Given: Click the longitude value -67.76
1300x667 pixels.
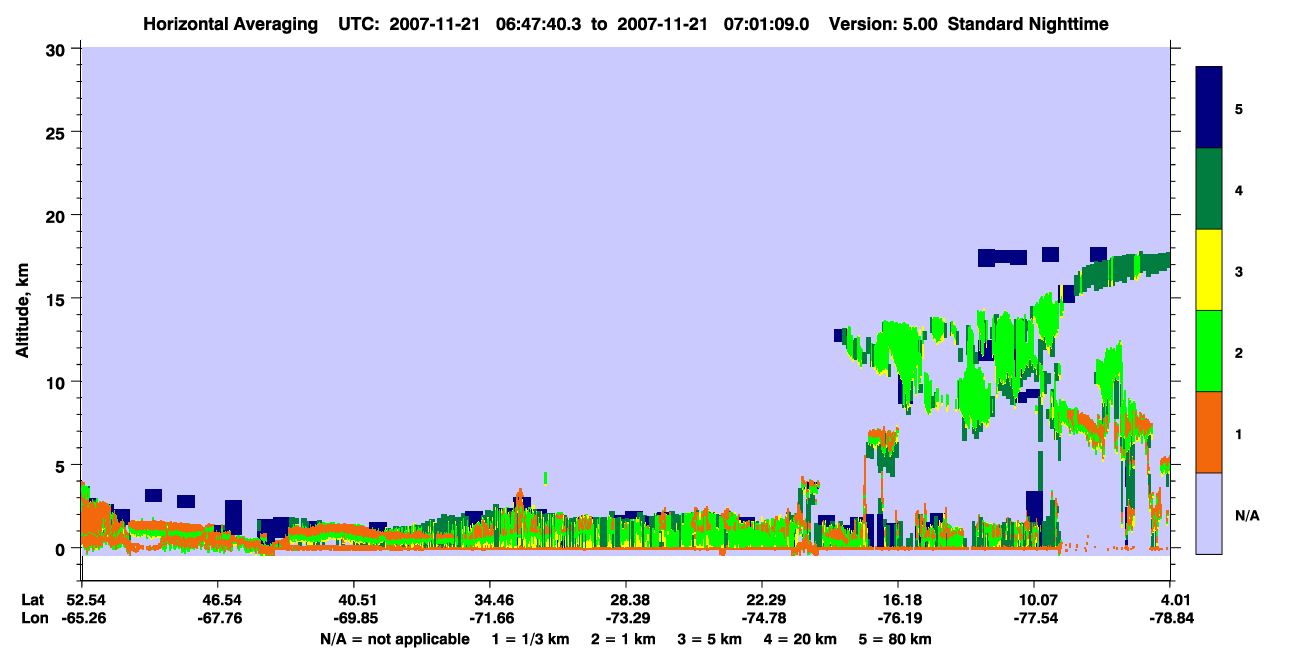Looking at the screenshot, I should click(218, 618).
